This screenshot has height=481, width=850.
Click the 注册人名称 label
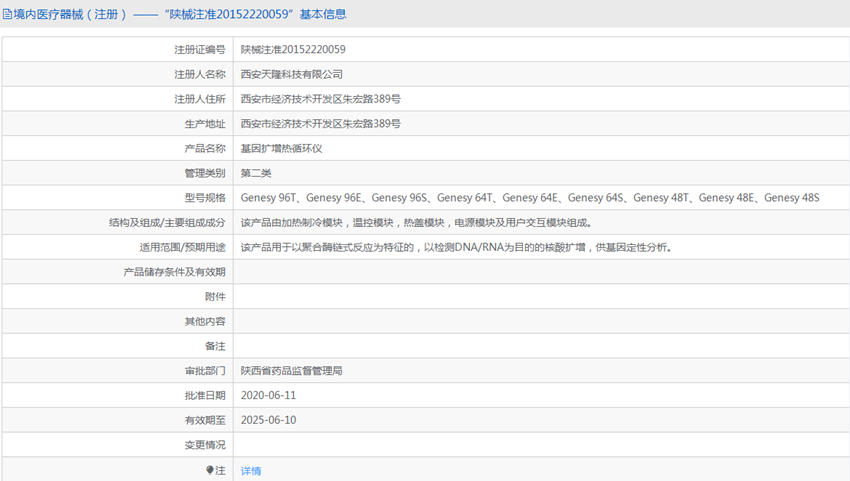(199, 74)
